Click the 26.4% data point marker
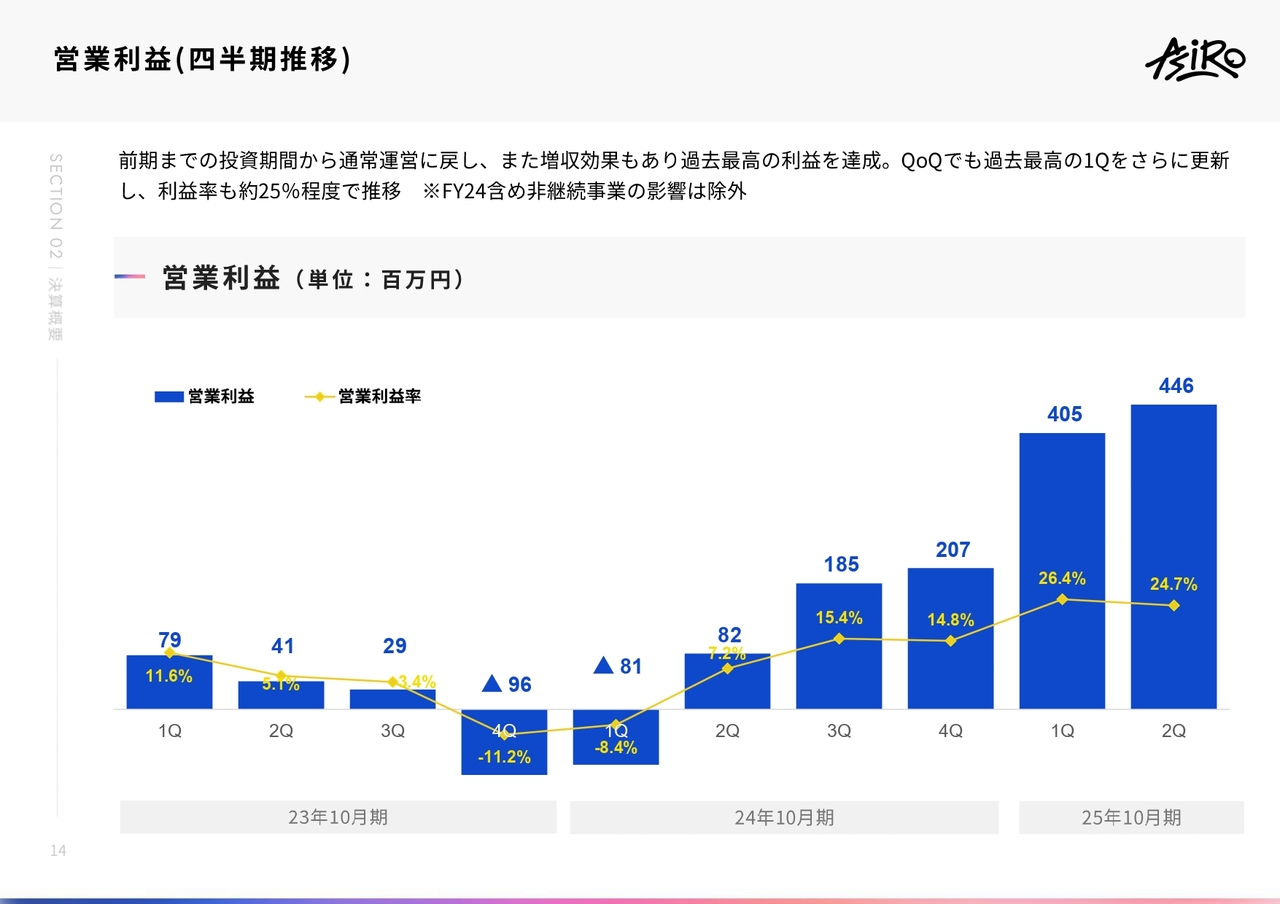 tap(1062, 599)
